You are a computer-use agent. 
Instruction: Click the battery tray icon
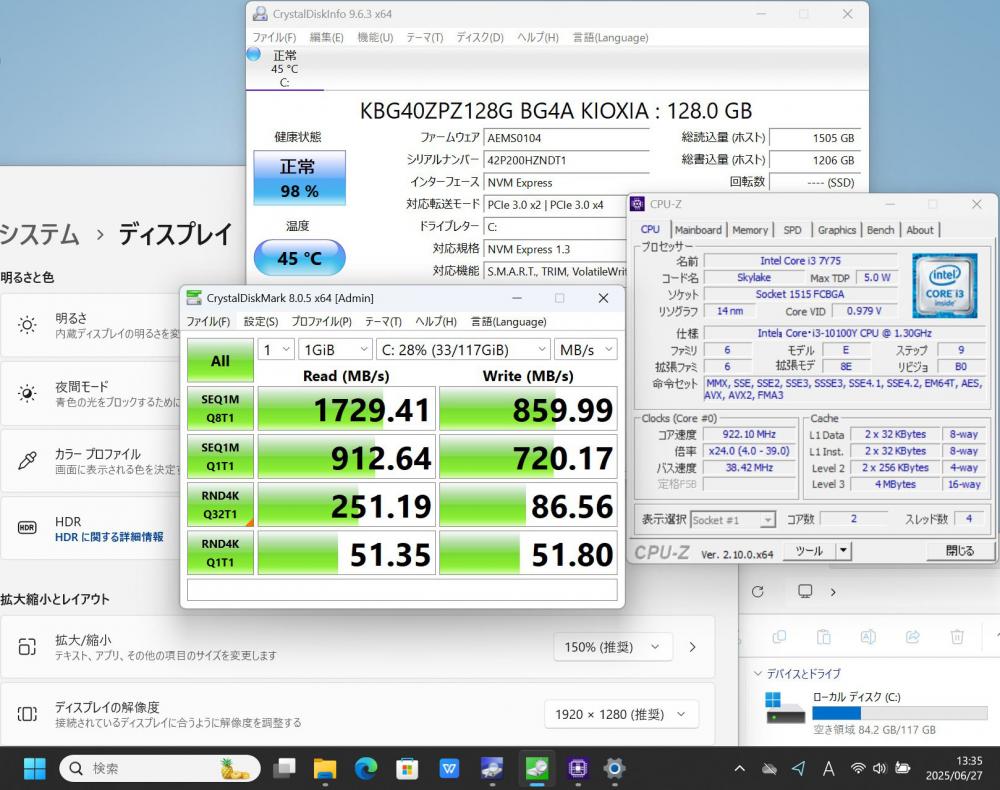coord(902,768)
